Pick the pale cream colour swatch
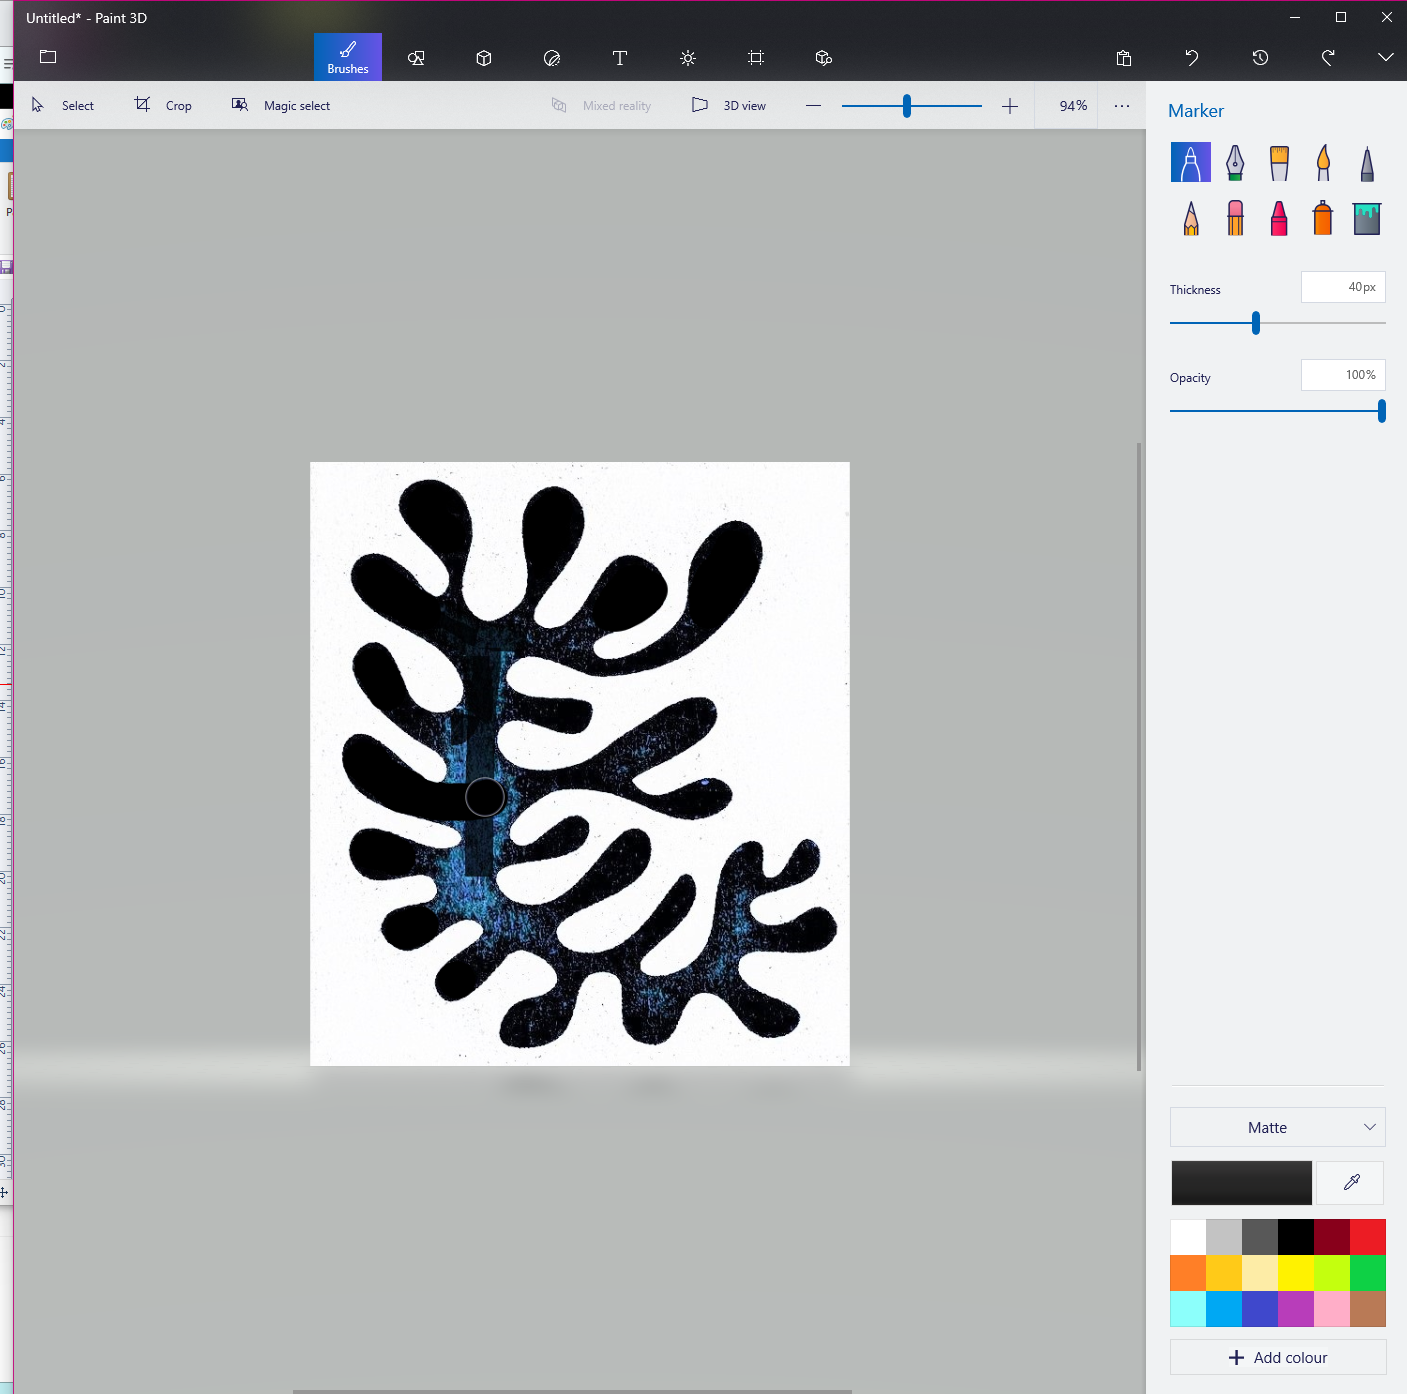1407x1394 pixels. point(1260,1273)
